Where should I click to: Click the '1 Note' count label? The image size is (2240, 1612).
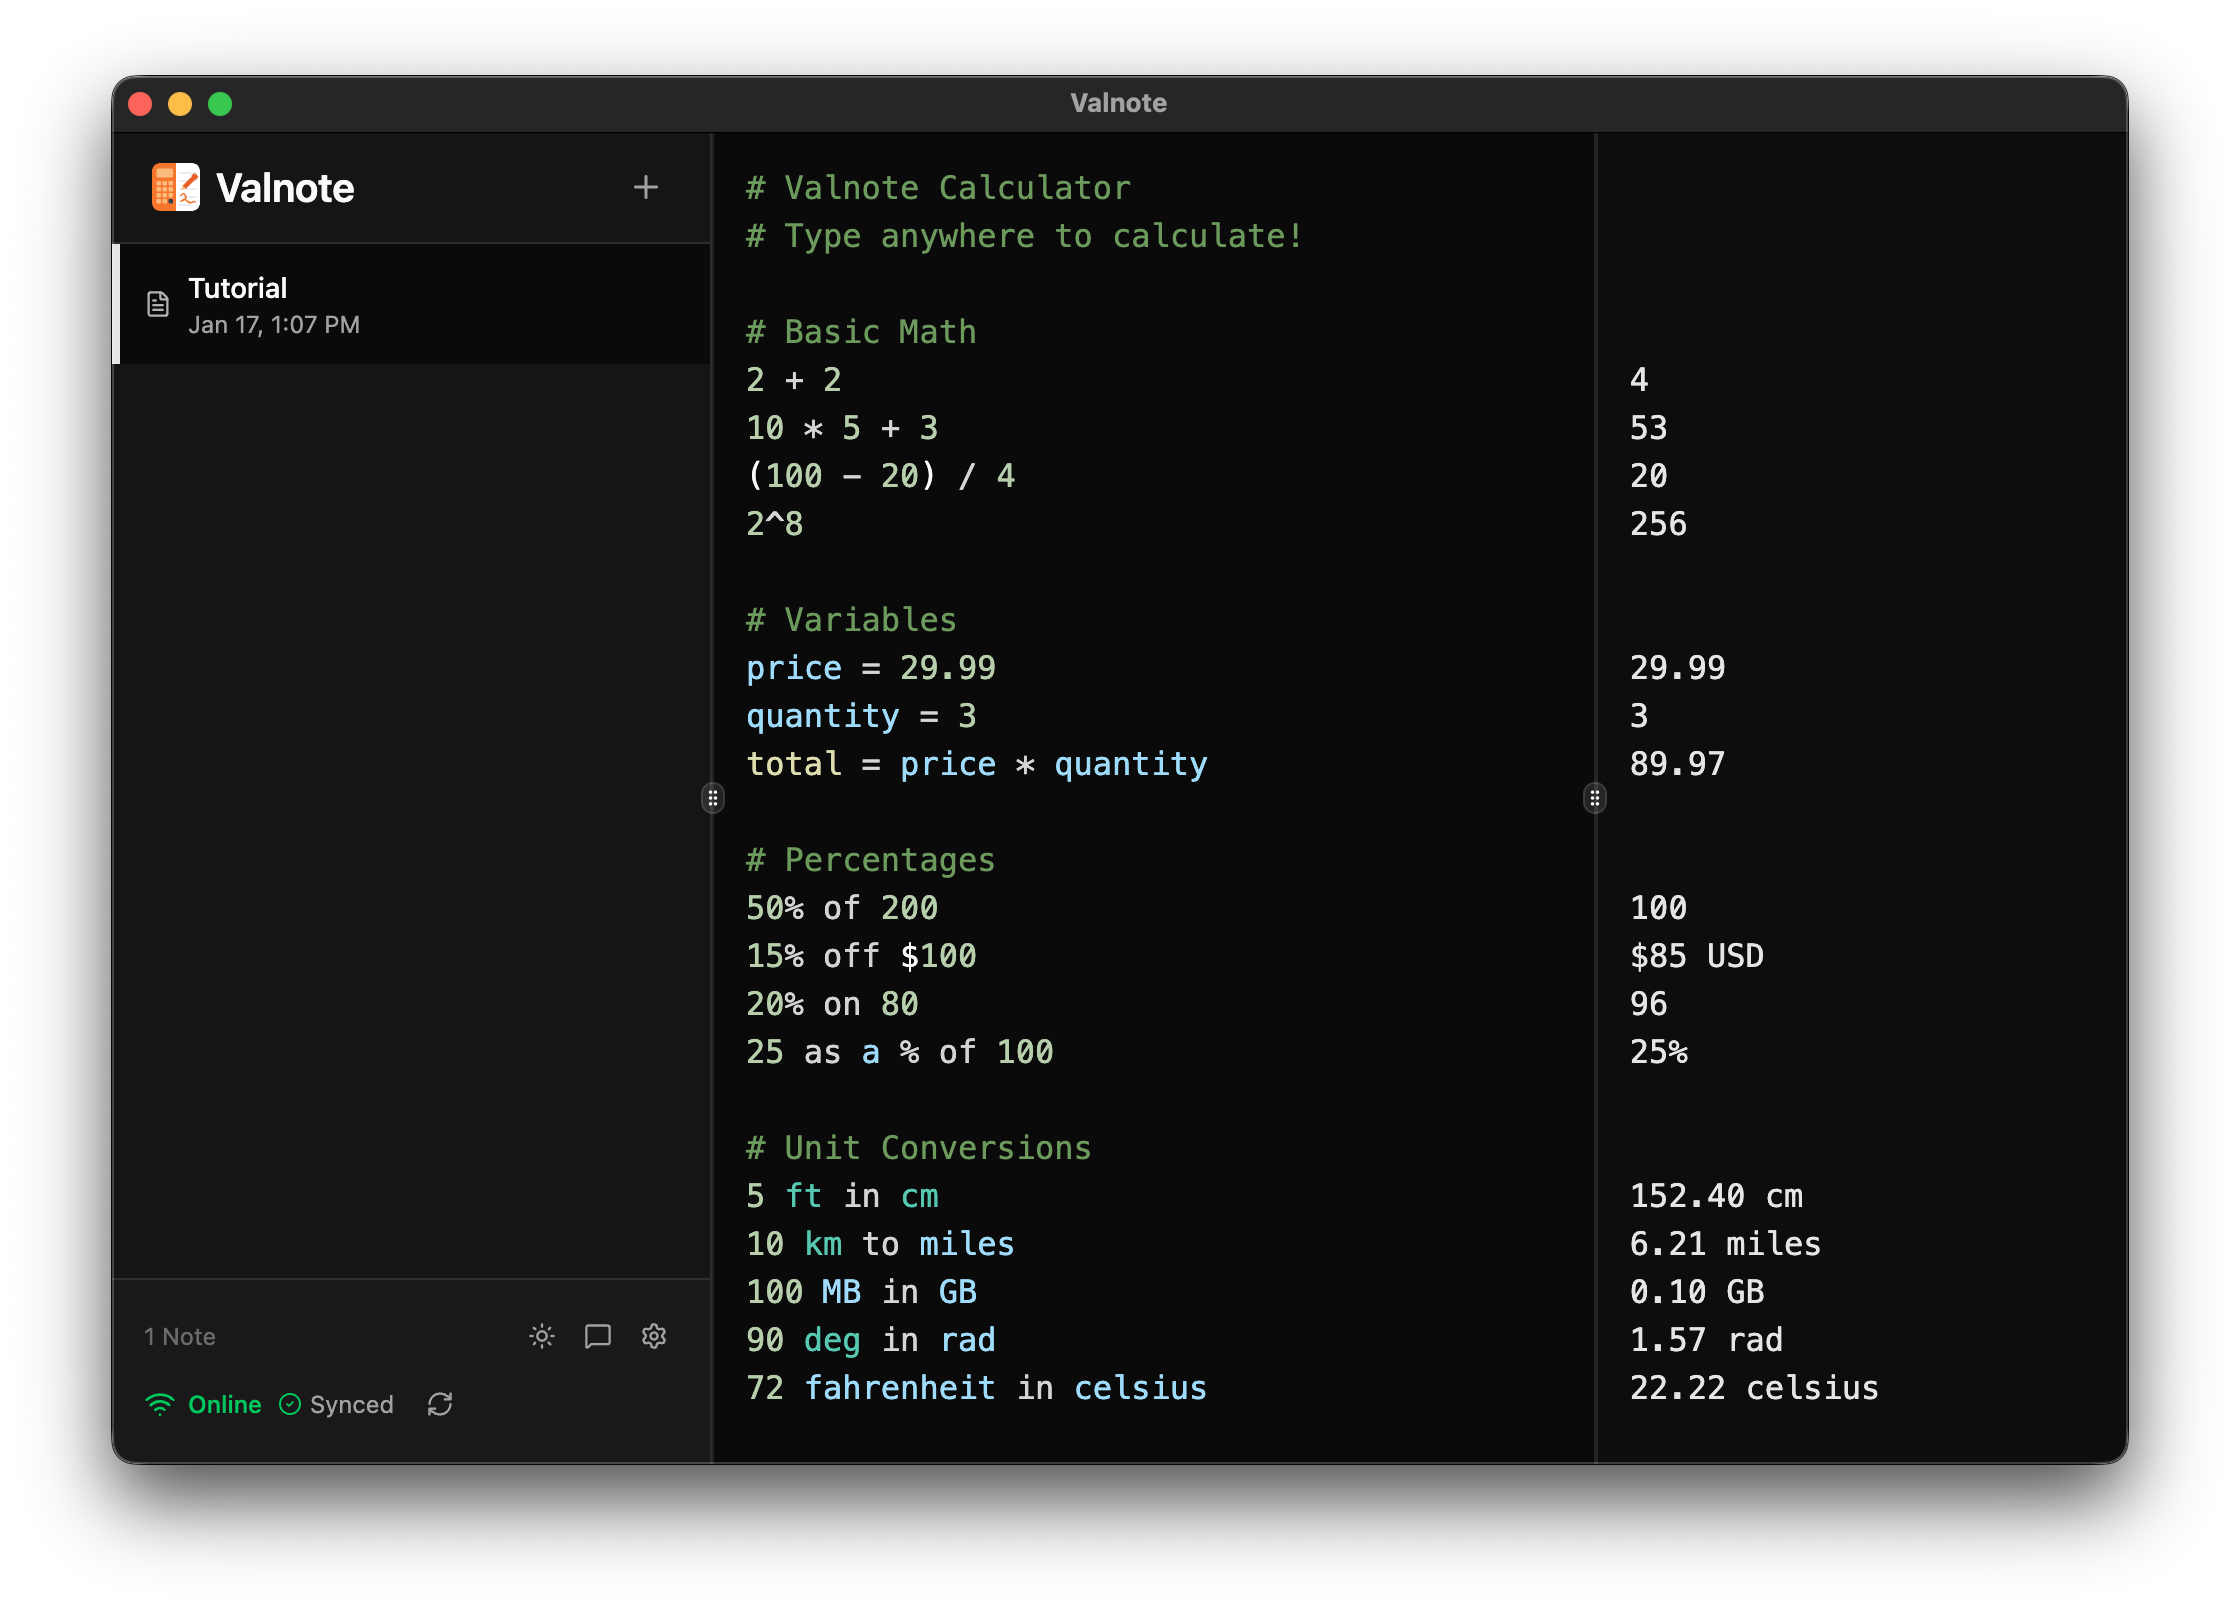coord(180,1337)
